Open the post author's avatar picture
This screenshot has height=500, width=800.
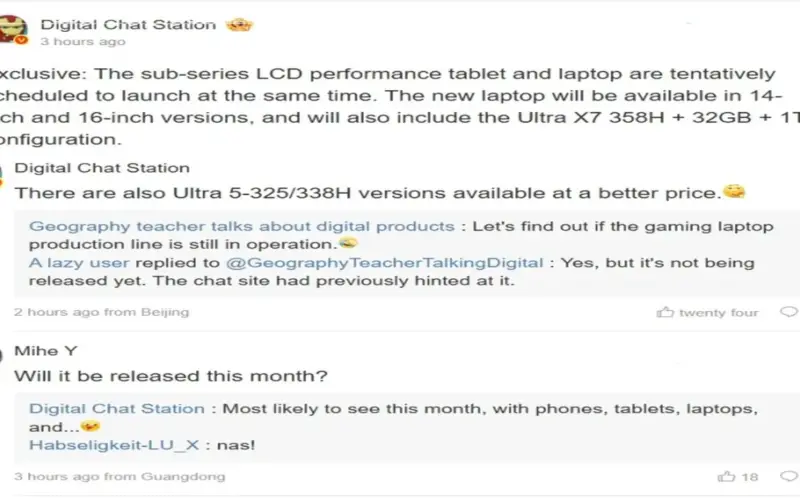pos(12,28)
